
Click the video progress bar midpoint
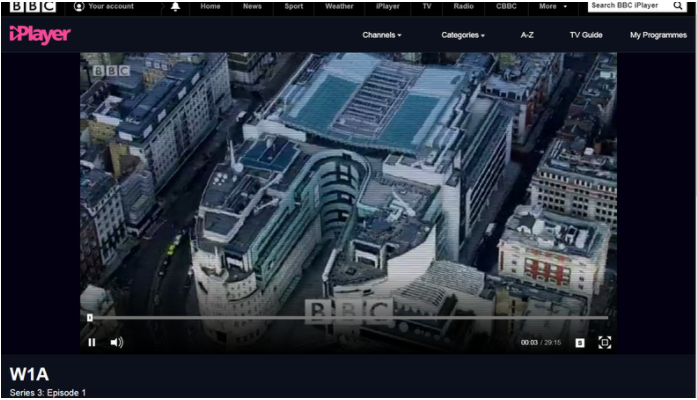tap(348, 317)
